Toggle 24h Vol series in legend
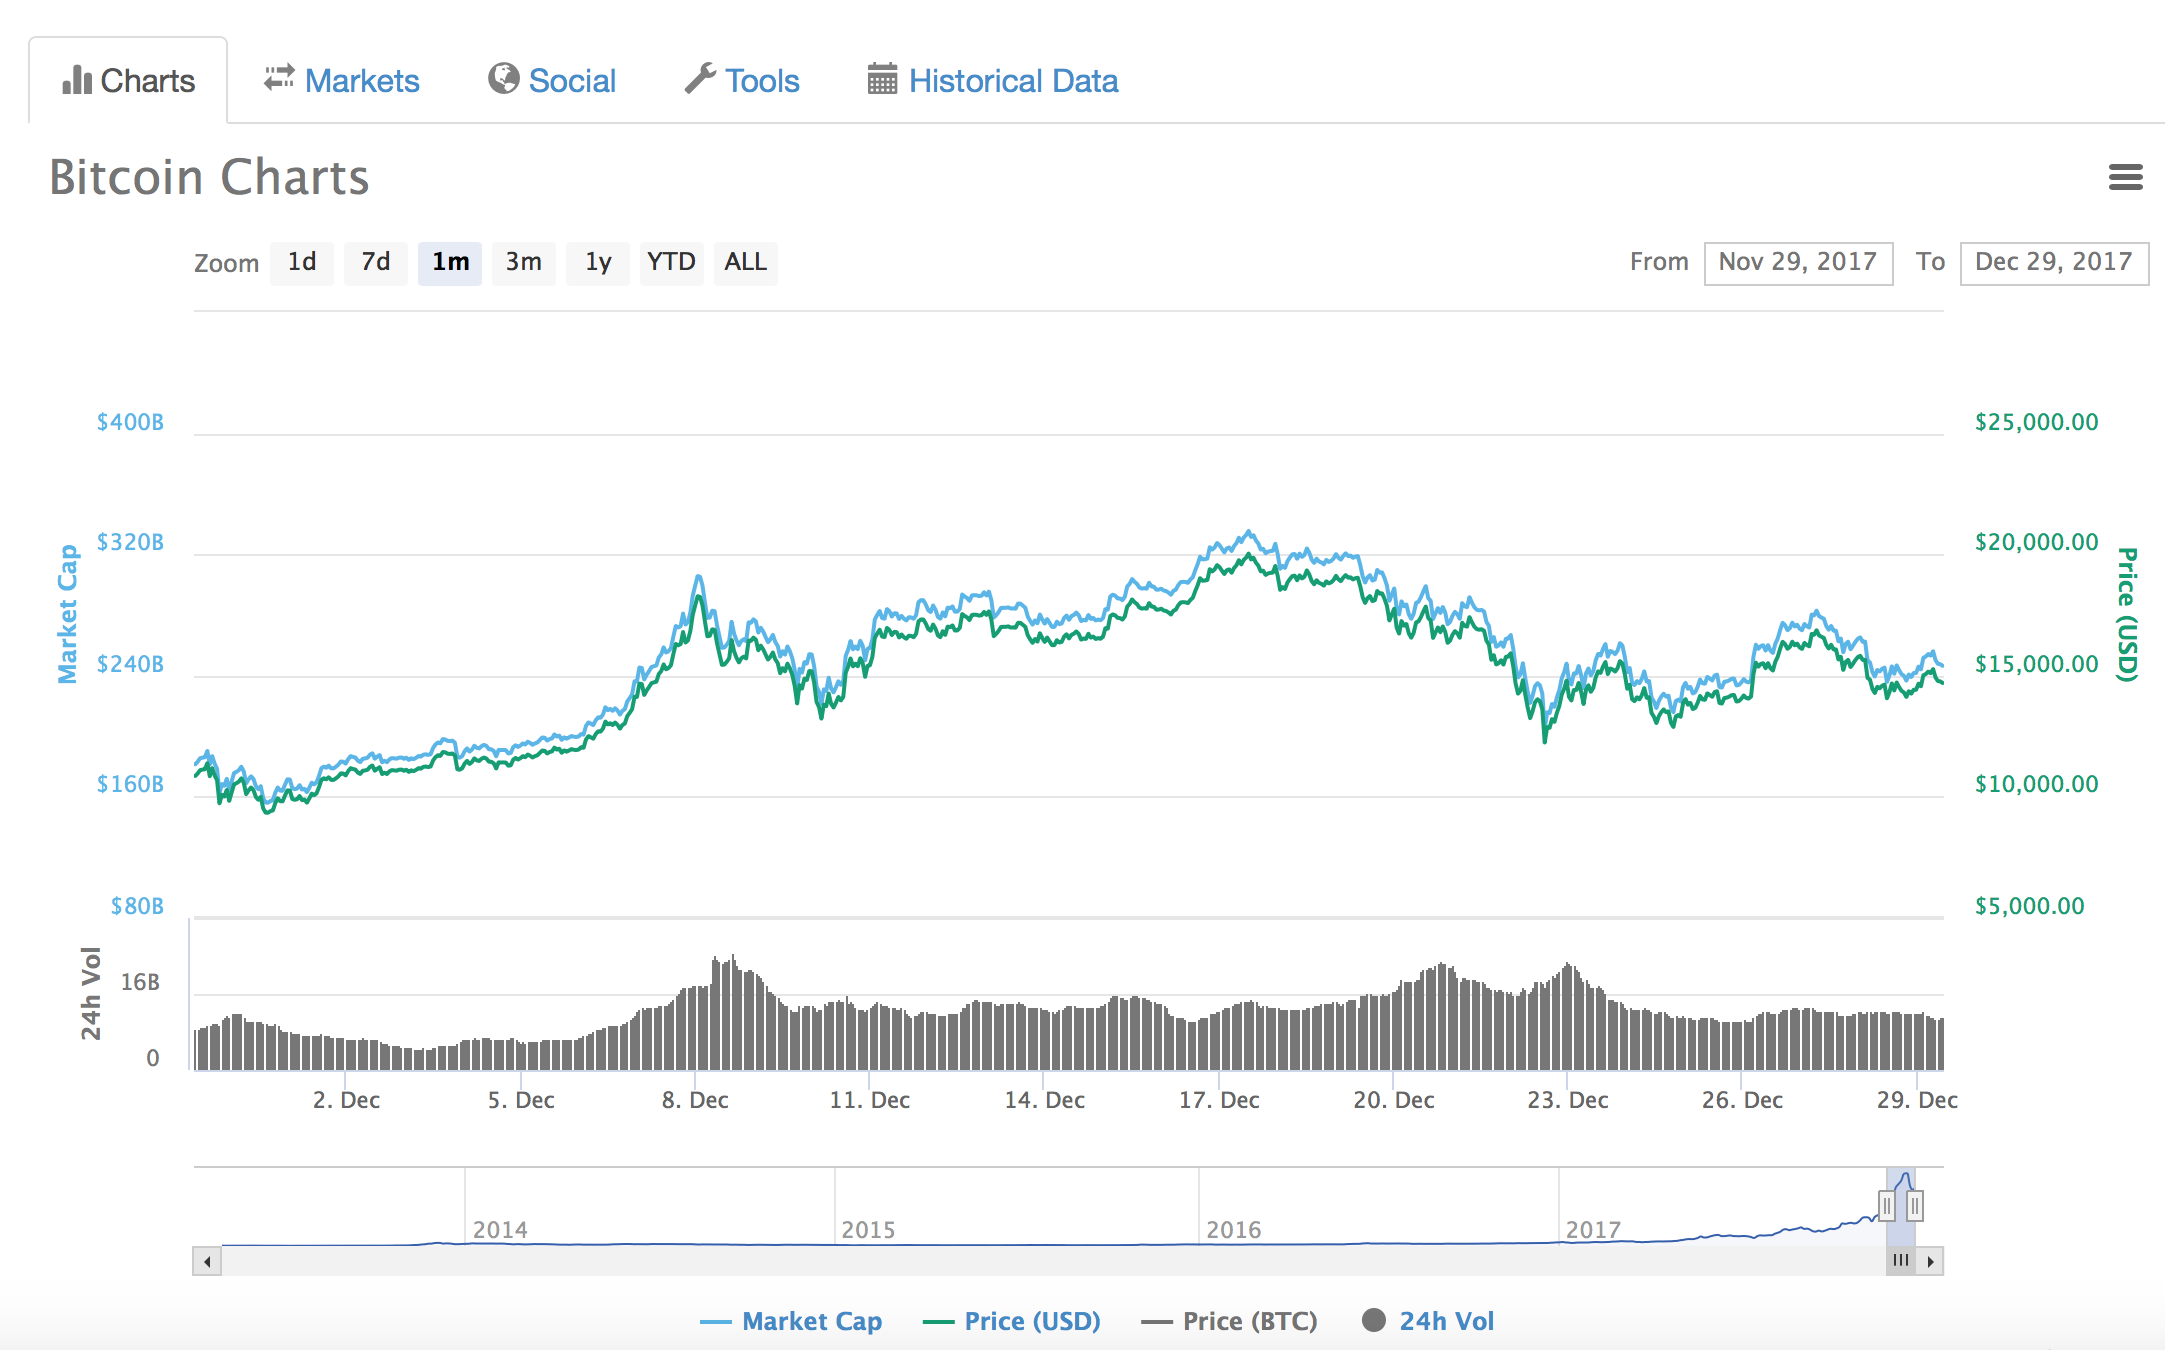 coord(1445,1321)
